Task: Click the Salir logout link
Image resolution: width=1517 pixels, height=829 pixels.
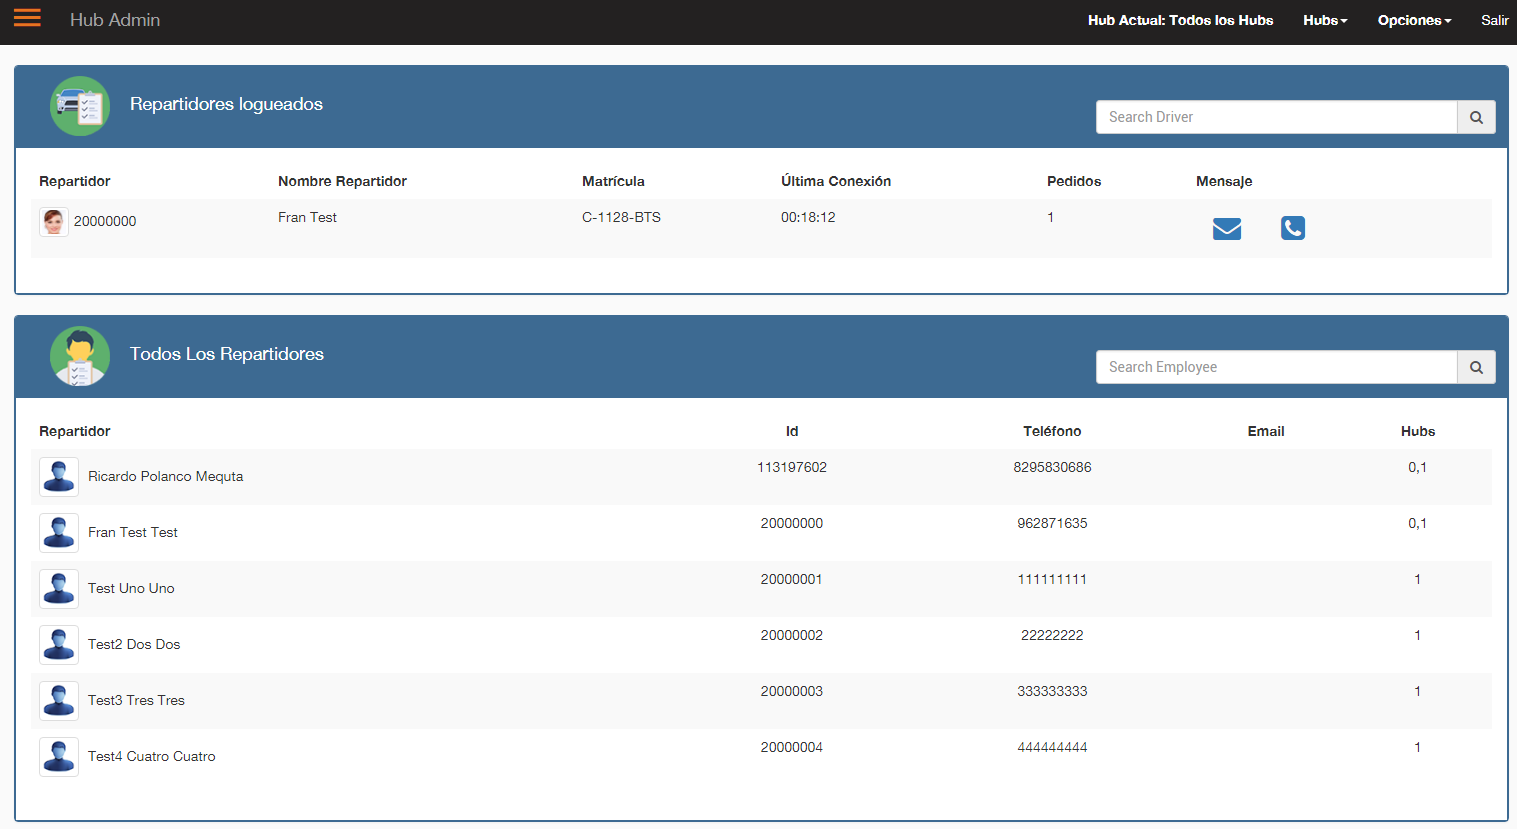Action: 1495,20
